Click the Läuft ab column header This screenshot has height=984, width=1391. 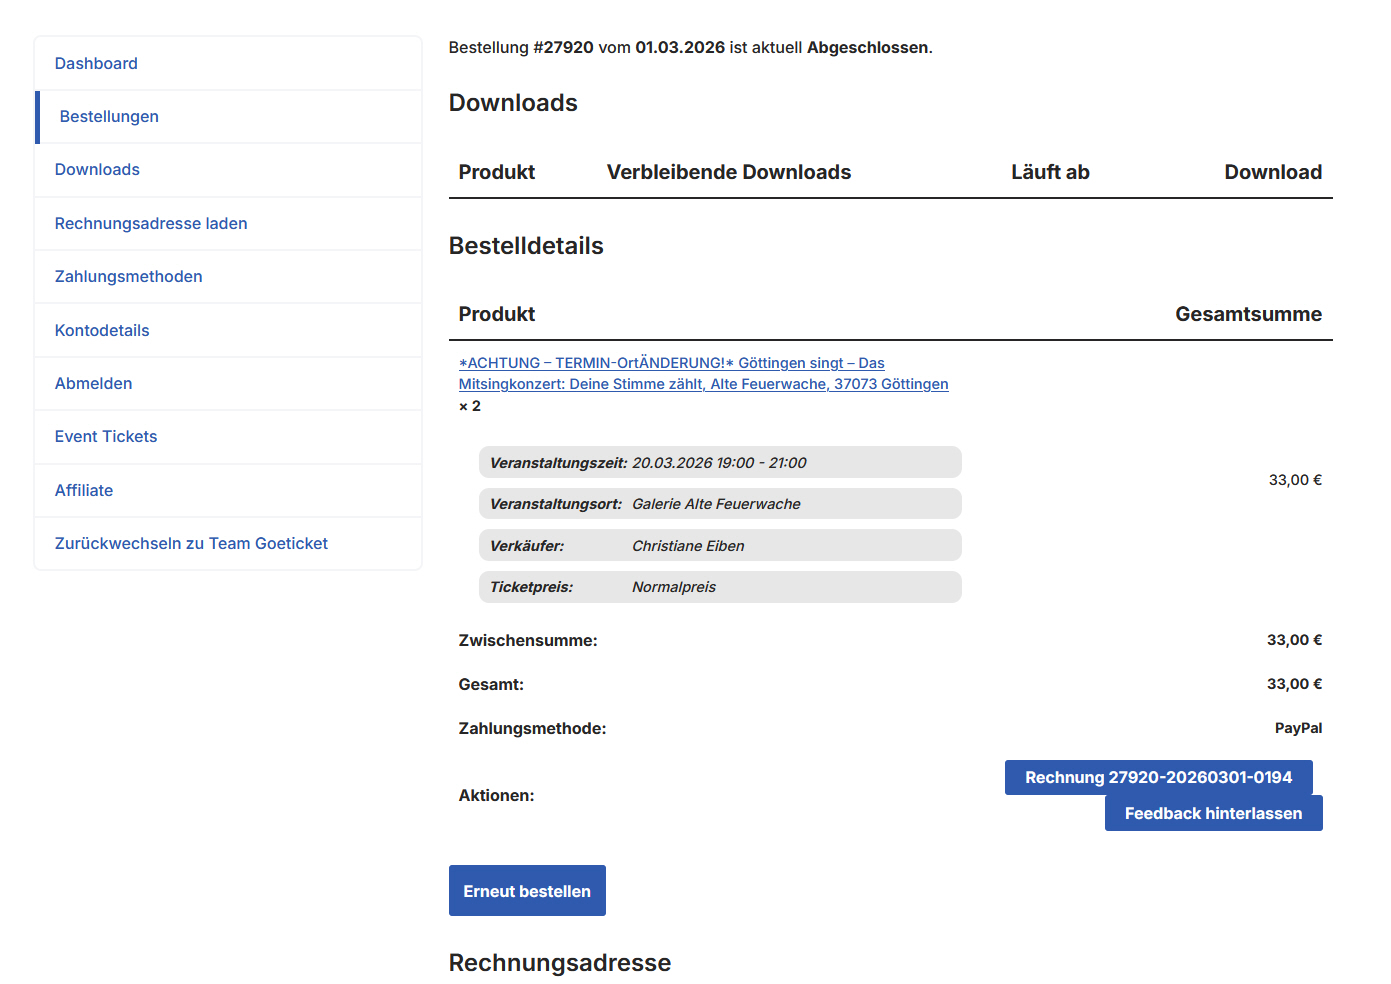[x=1049, y=173]
